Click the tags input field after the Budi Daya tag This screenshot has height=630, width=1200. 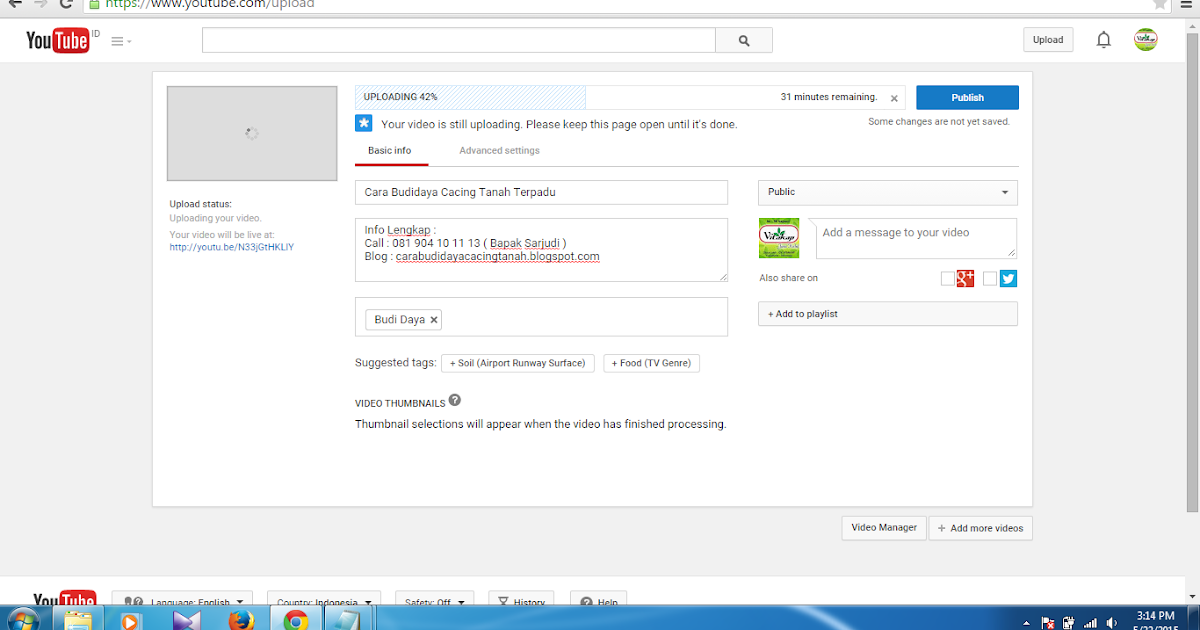[585, 317]
